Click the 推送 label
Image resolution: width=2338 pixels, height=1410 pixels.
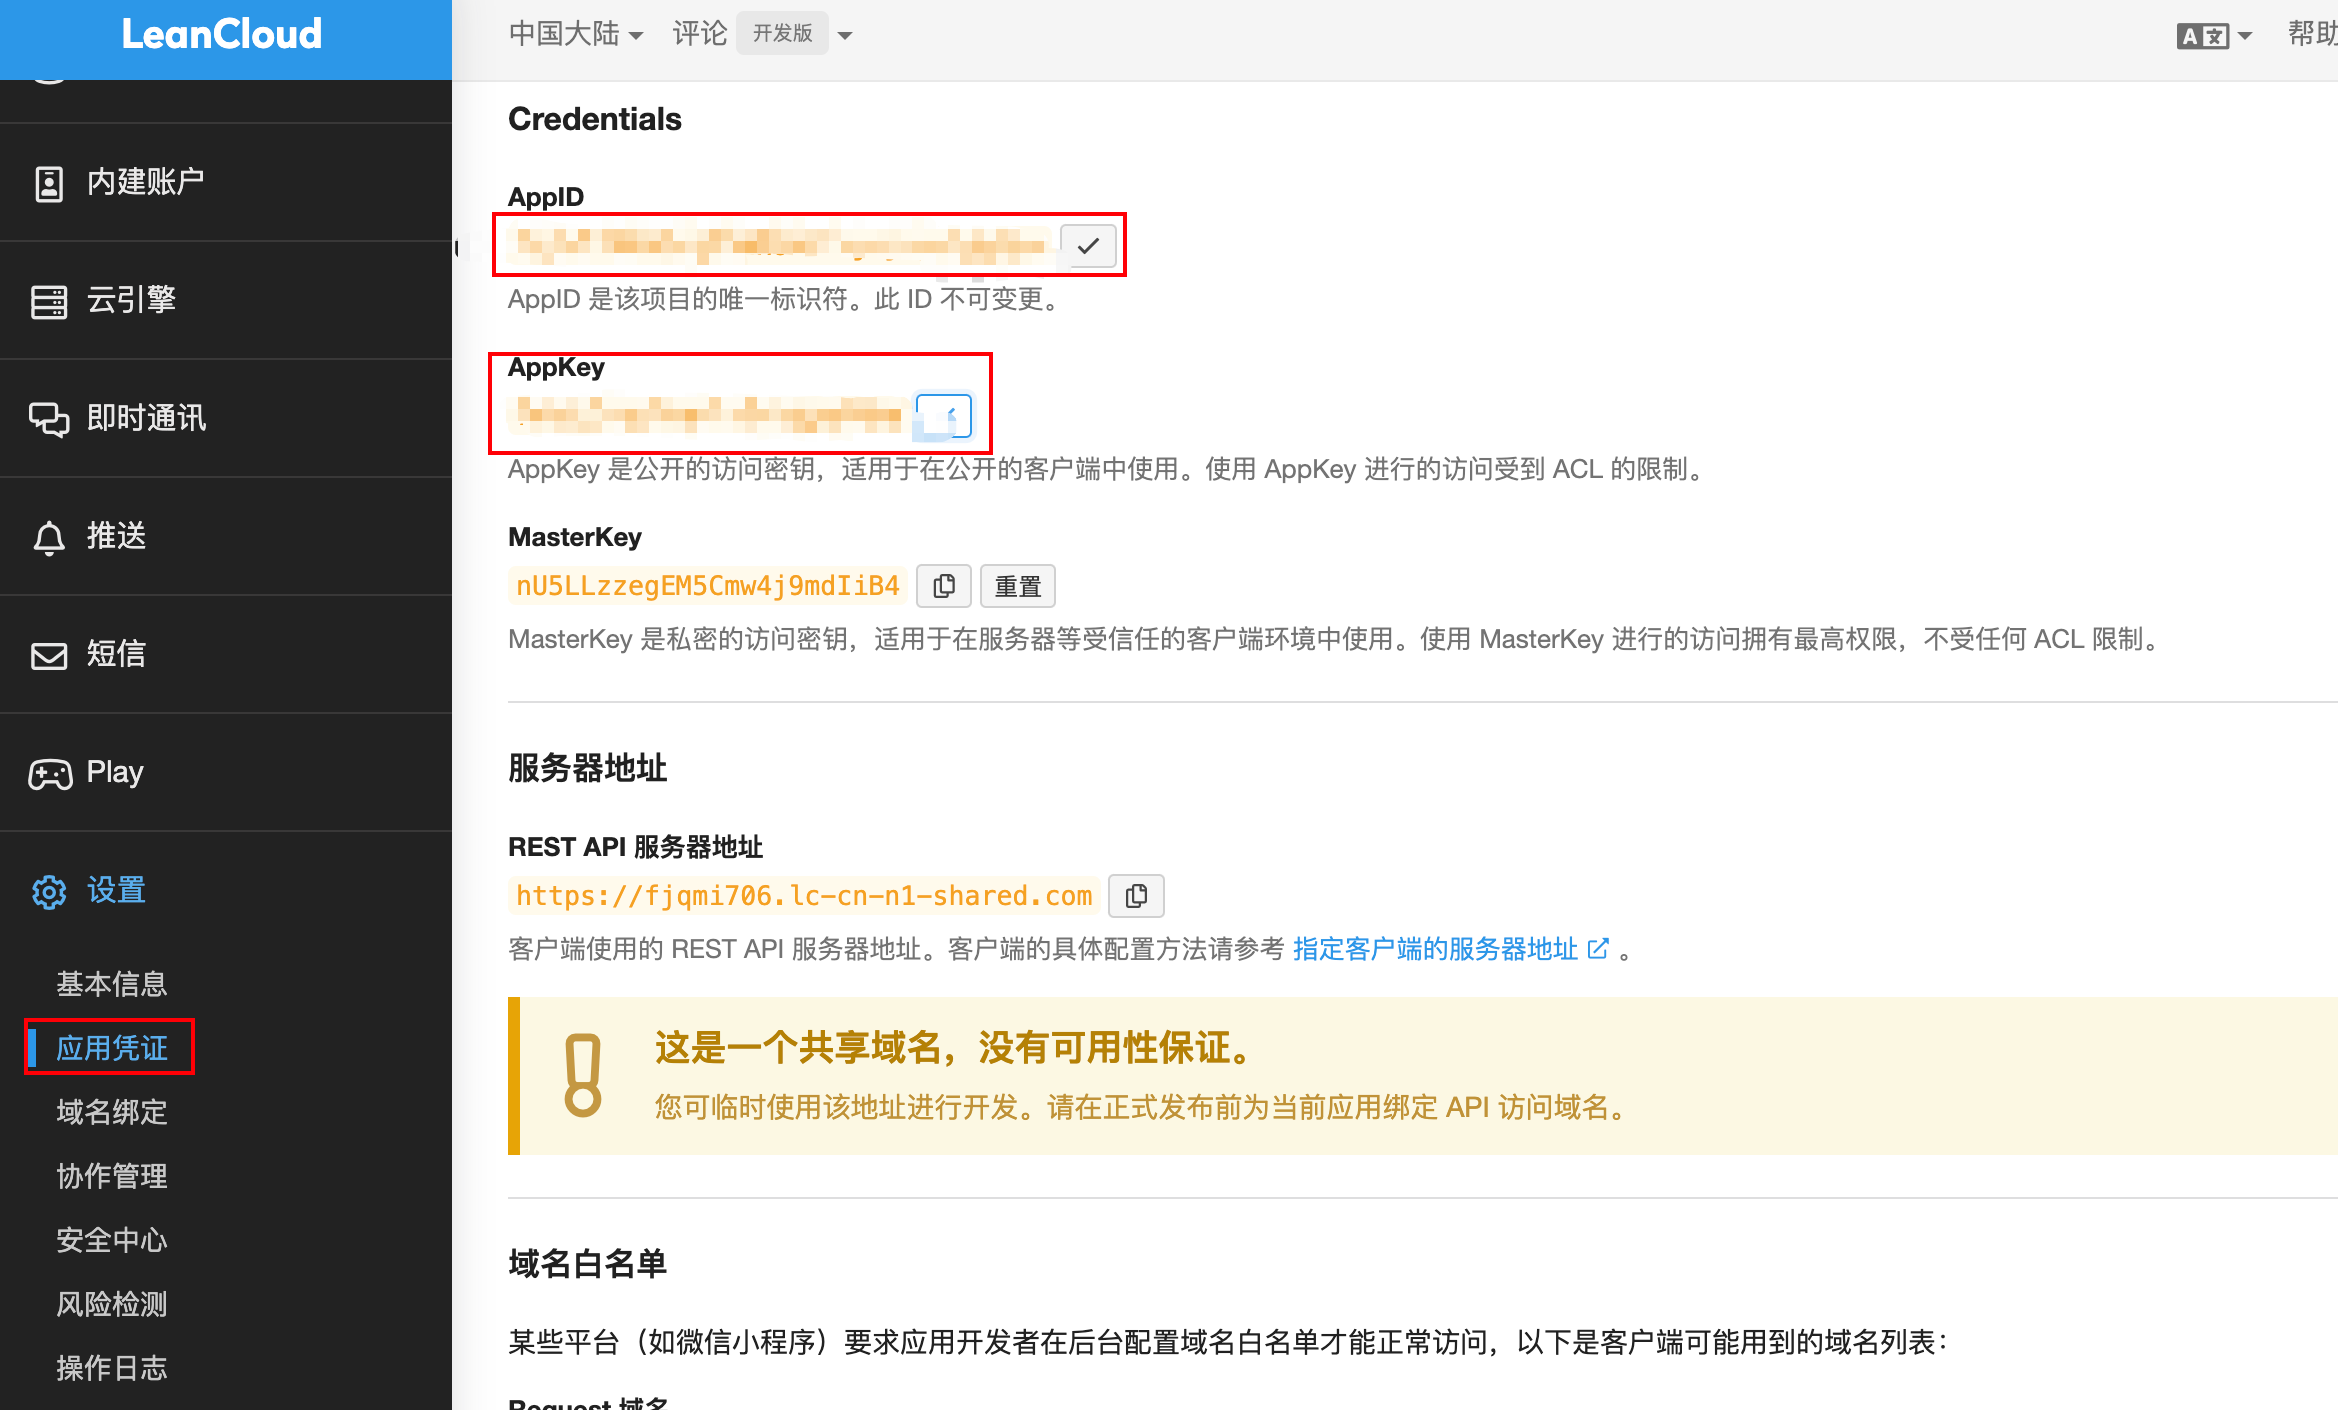coord(116,536)
